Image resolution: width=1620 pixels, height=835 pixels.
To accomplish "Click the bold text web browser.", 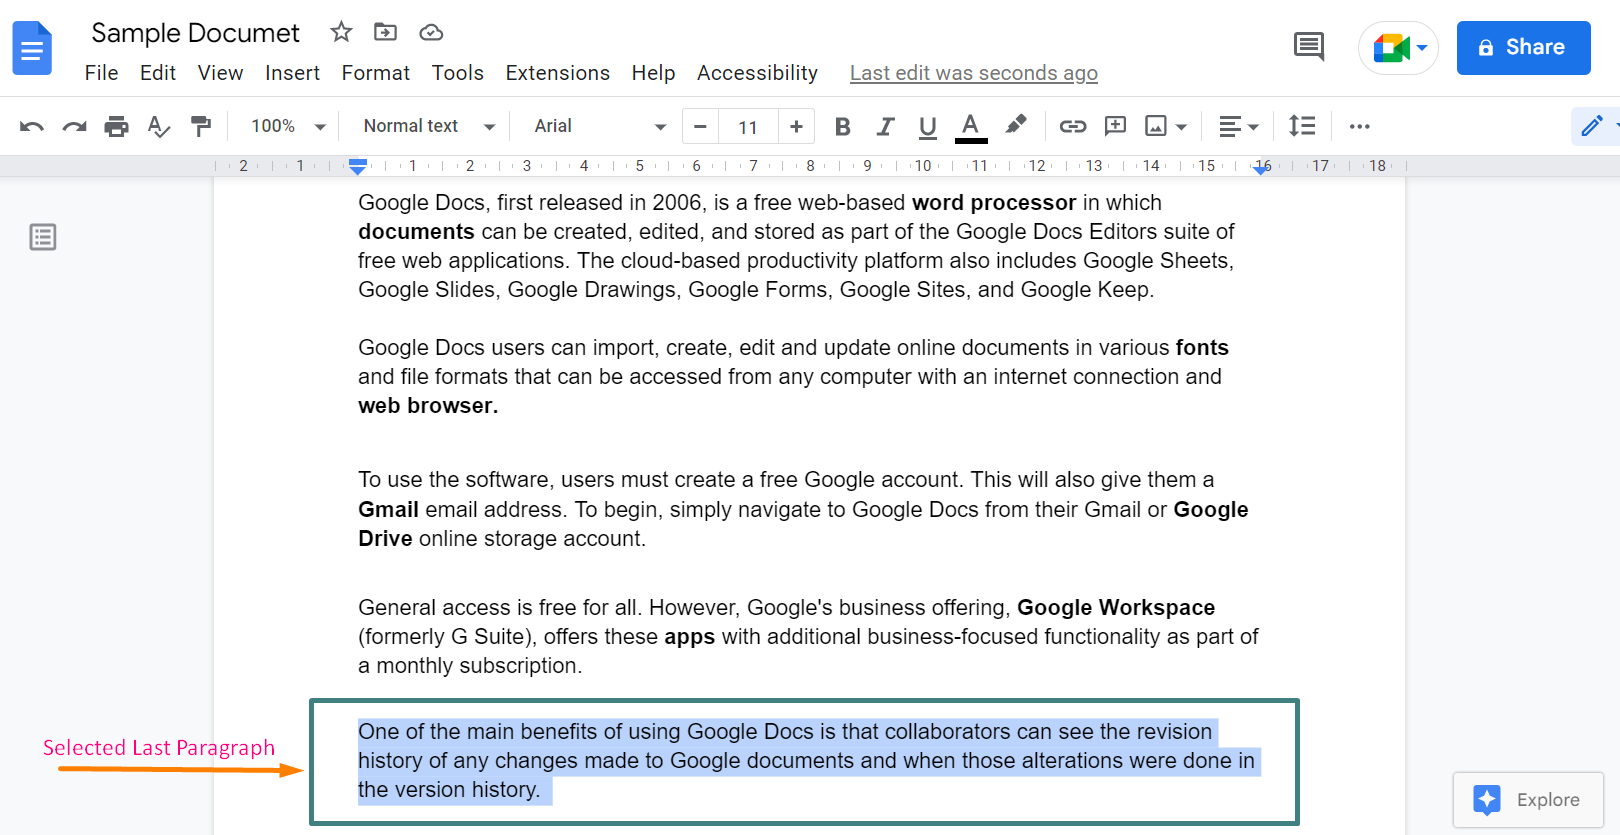I will tap(428, 406).
